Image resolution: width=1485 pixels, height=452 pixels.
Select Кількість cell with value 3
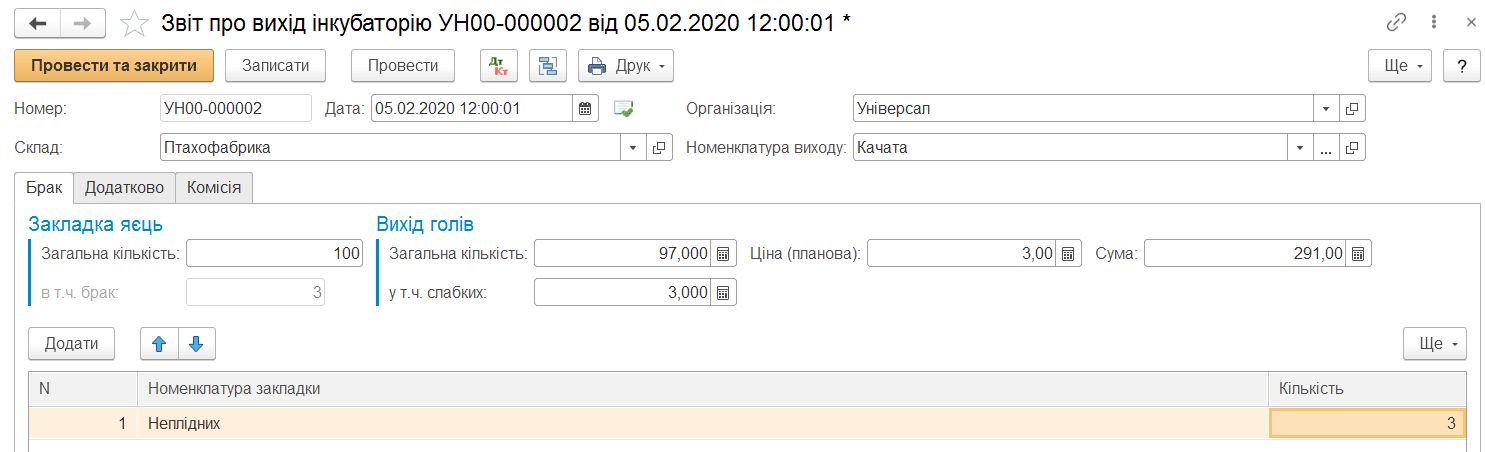[1367, 424]
